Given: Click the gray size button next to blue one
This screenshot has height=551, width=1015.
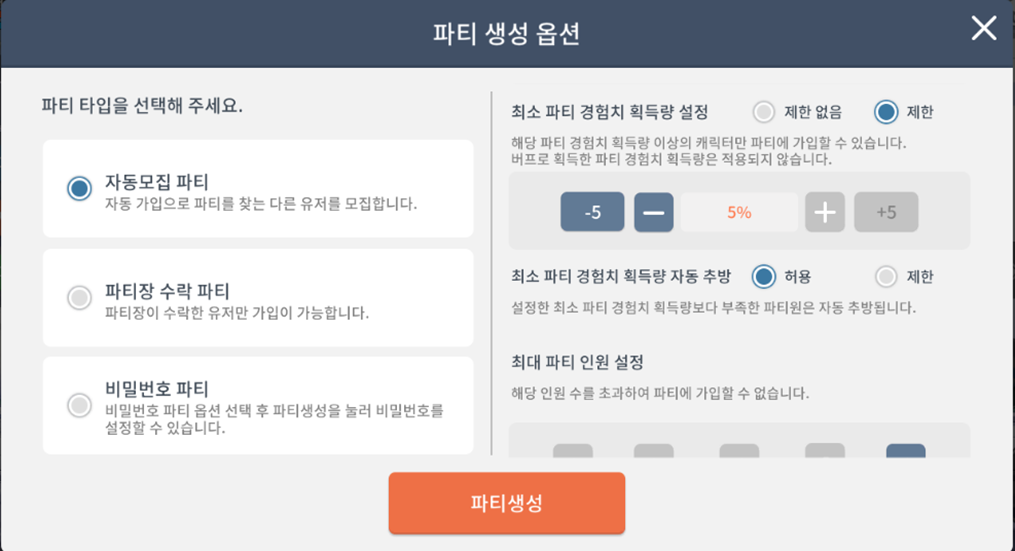Looking at the screenshot, I should (x=825, y=451).
